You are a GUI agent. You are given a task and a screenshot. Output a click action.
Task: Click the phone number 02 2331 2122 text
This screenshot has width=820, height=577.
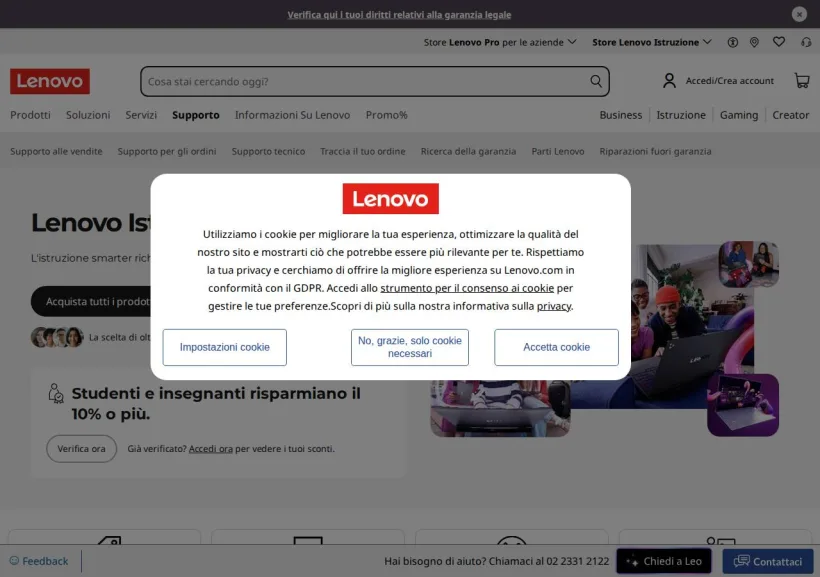click(578, 561)
